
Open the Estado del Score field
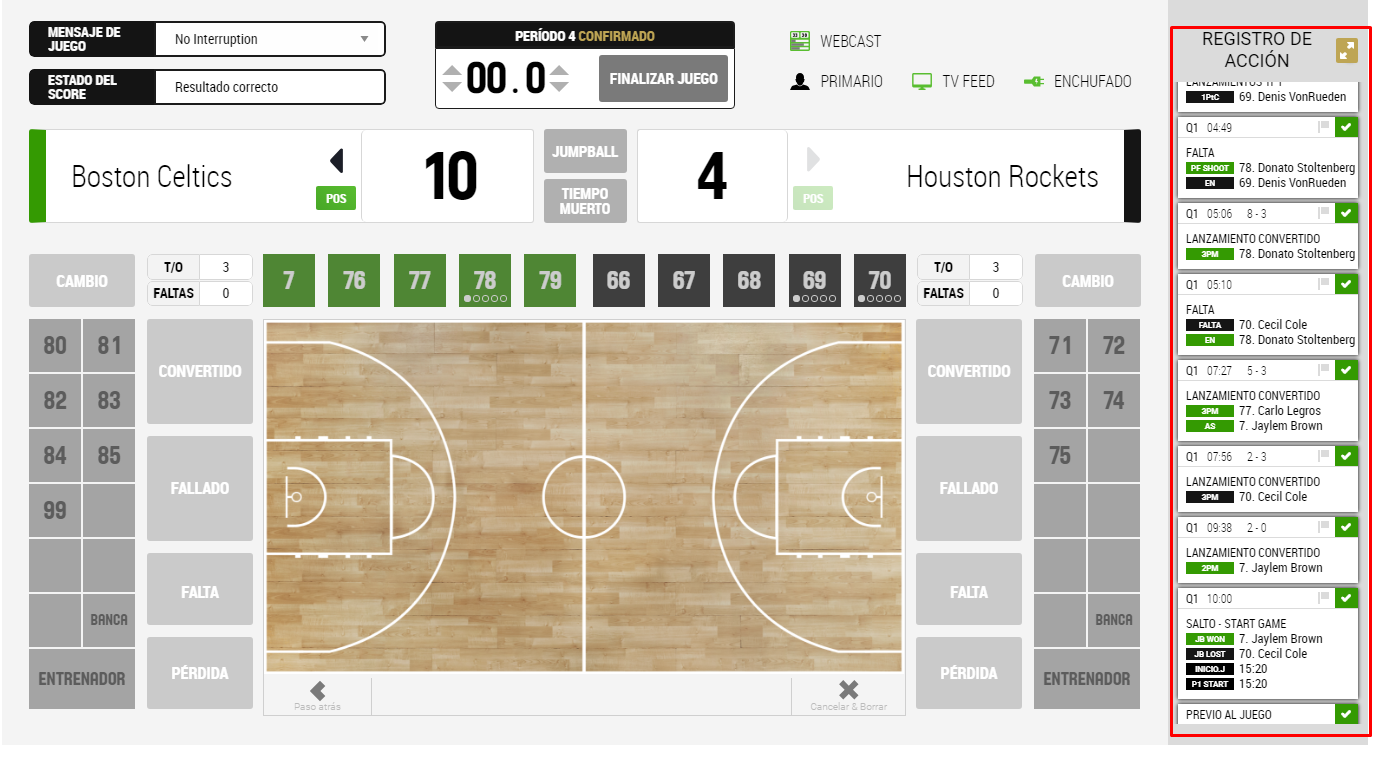pos(270,87)
